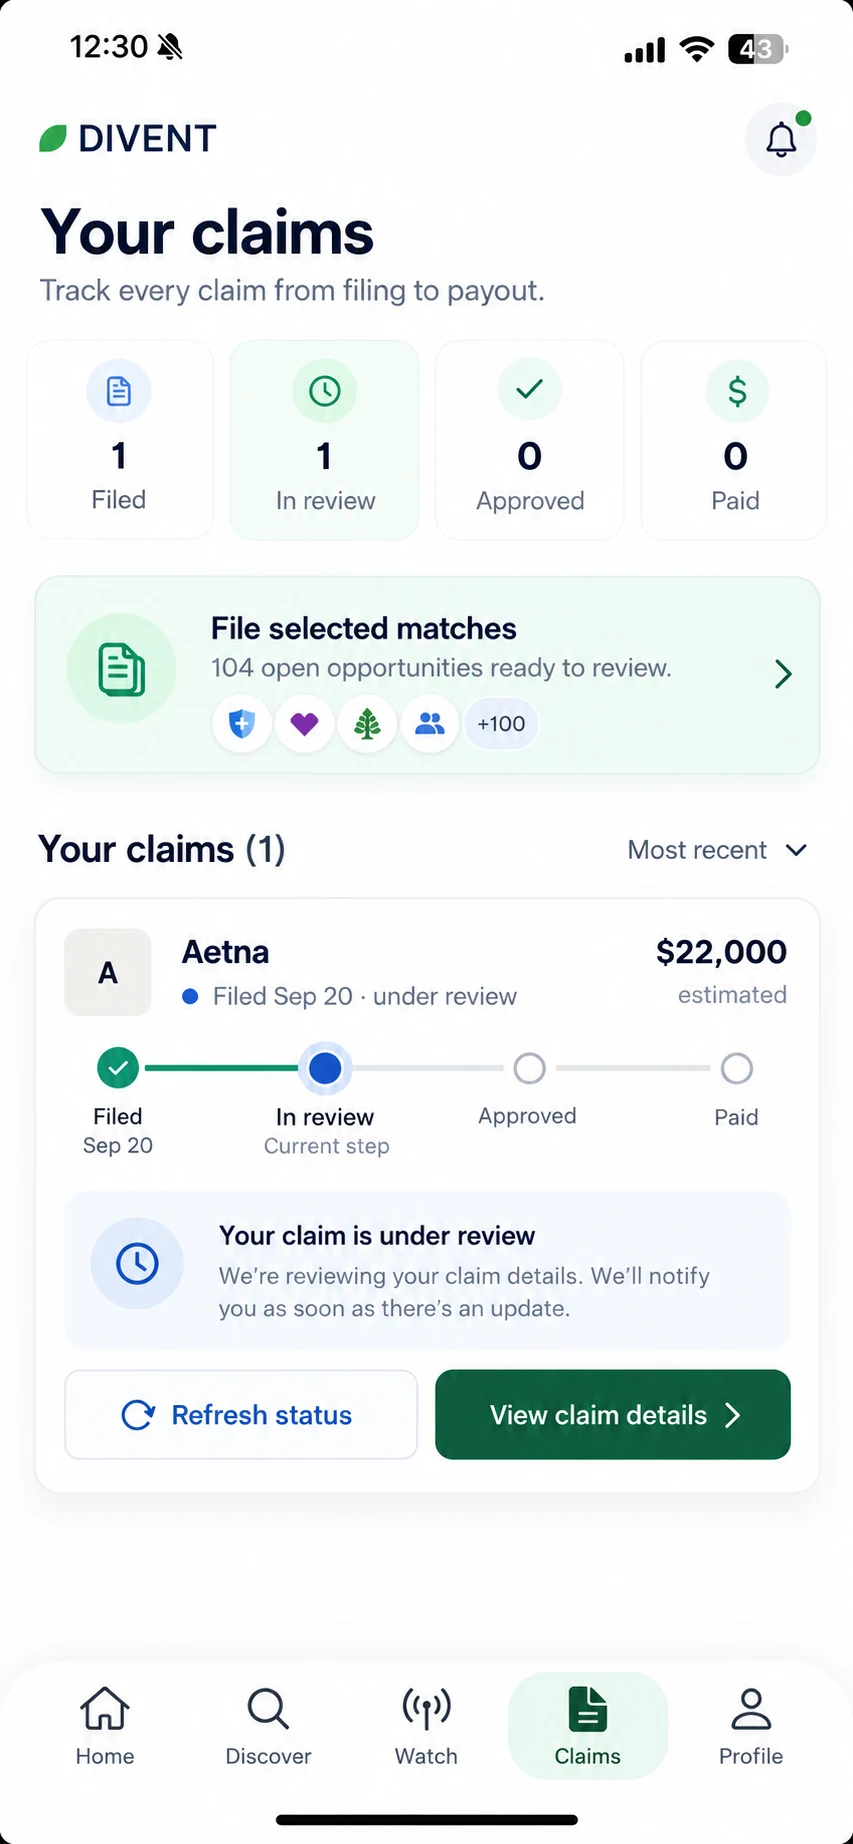Tap the Aetna avatar tile

pyautogui.click(x=108, y=973)
